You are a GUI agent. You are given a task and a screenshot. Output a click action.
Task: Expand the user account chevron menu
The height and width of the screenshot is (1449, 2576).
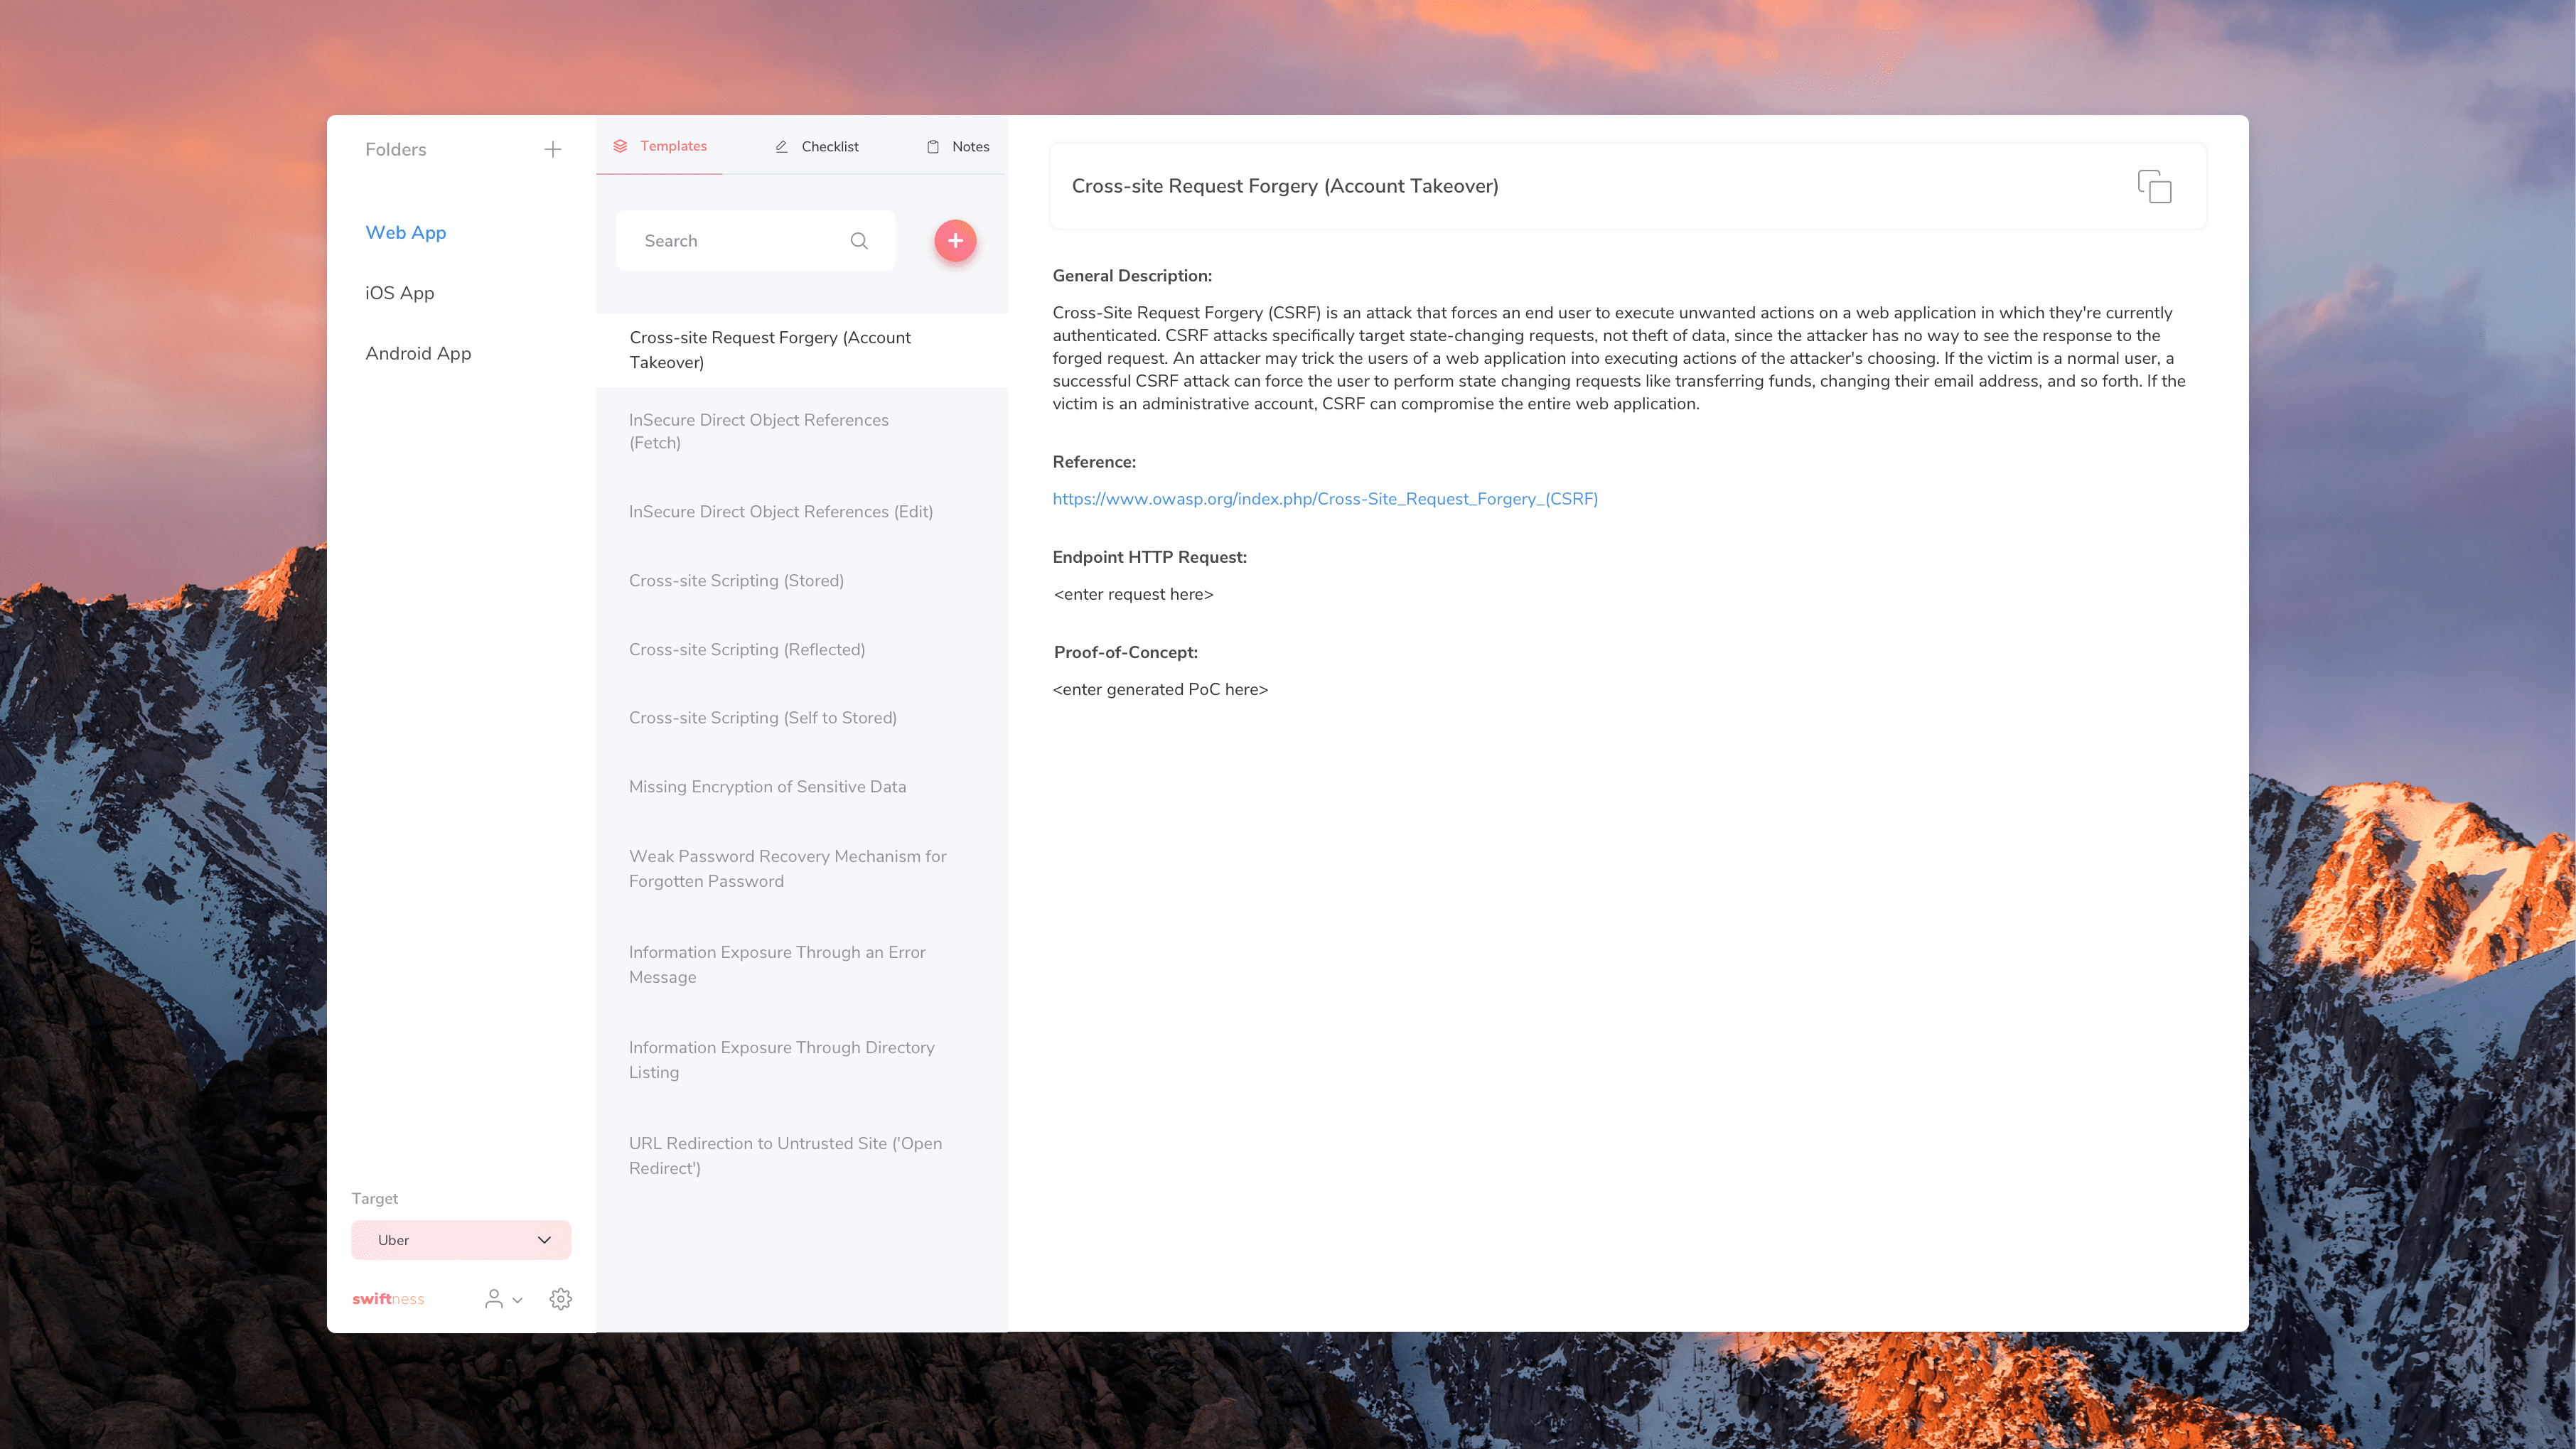coord(517,1300)
